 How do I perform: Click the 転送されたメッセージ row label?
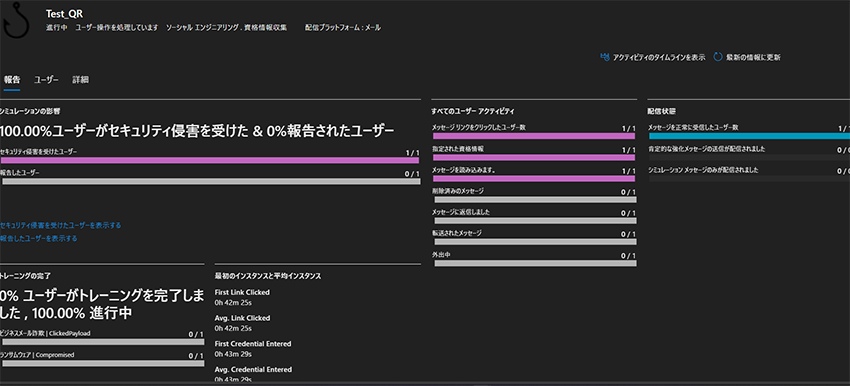[x=456, y=233]
